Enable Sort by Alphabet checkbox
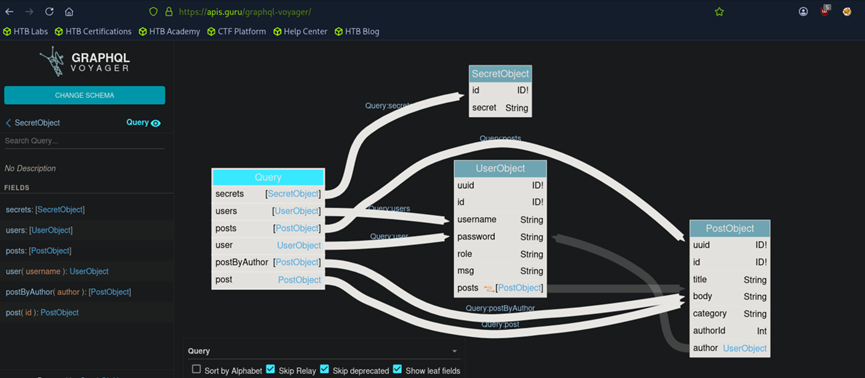 point(196,369)
